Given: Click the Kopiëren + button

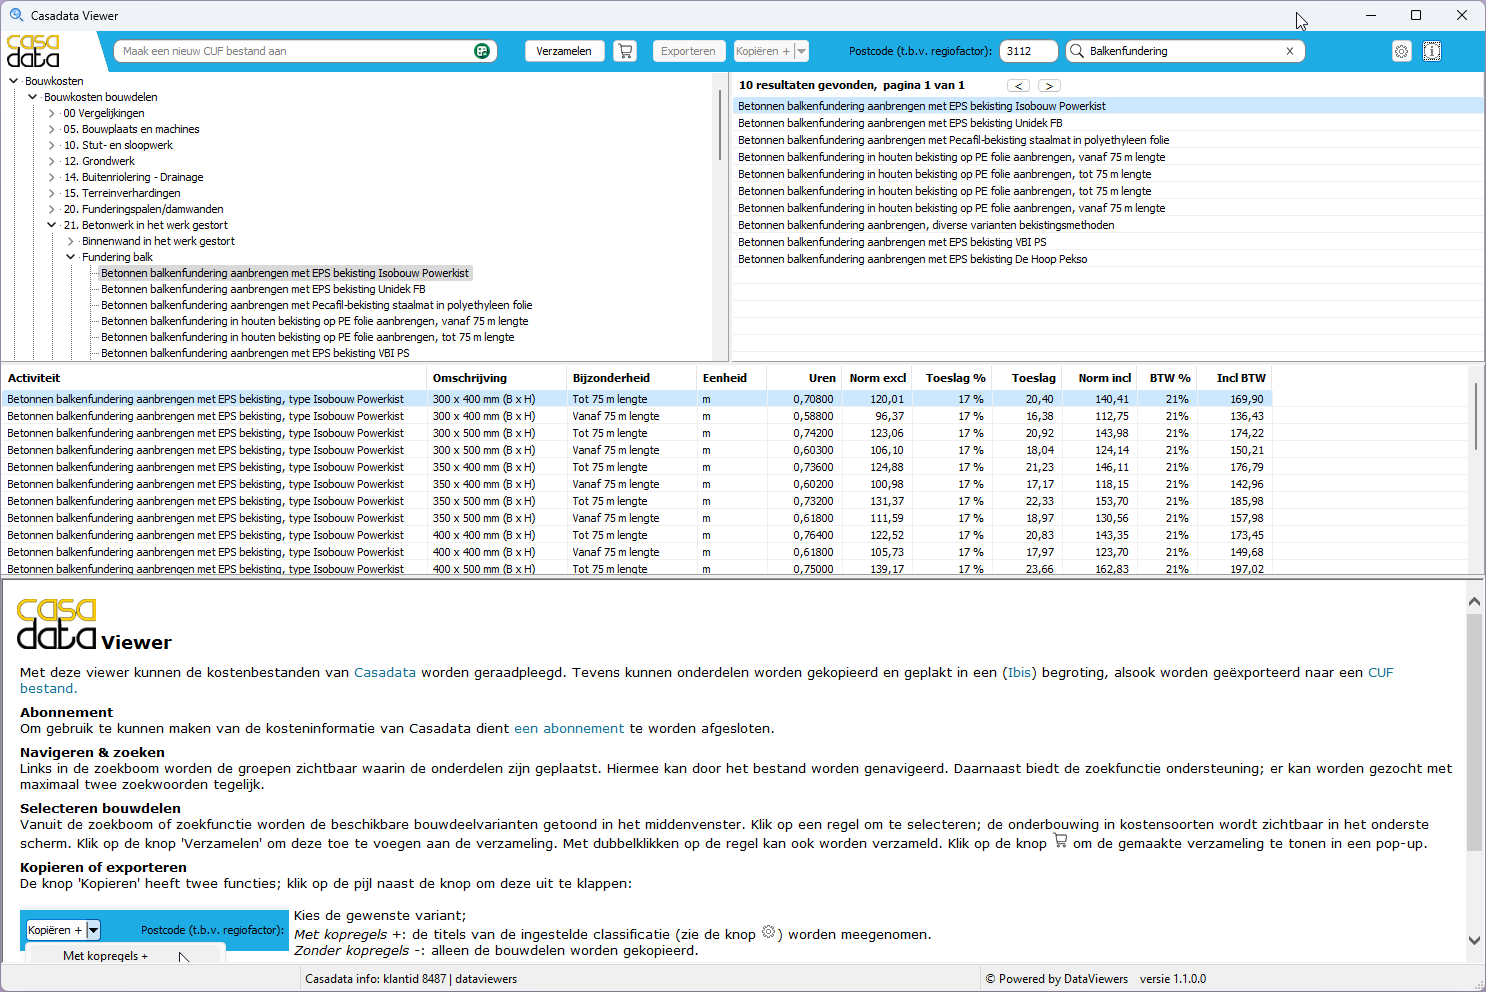Looking at the screenshot, I should point(763,51).
